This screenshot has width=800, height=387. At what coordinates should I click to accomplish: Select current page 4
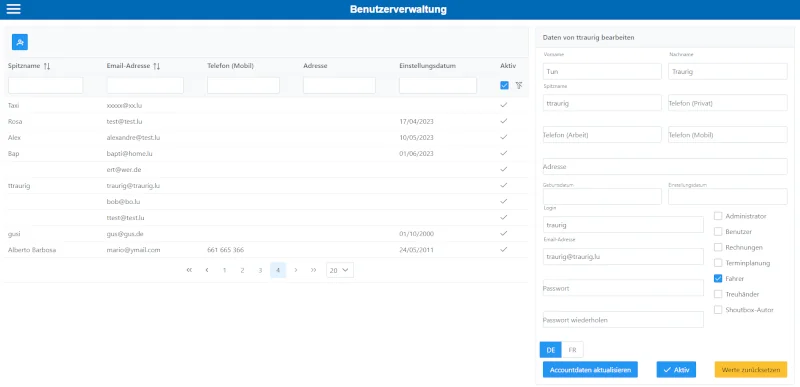pos(278,270)
